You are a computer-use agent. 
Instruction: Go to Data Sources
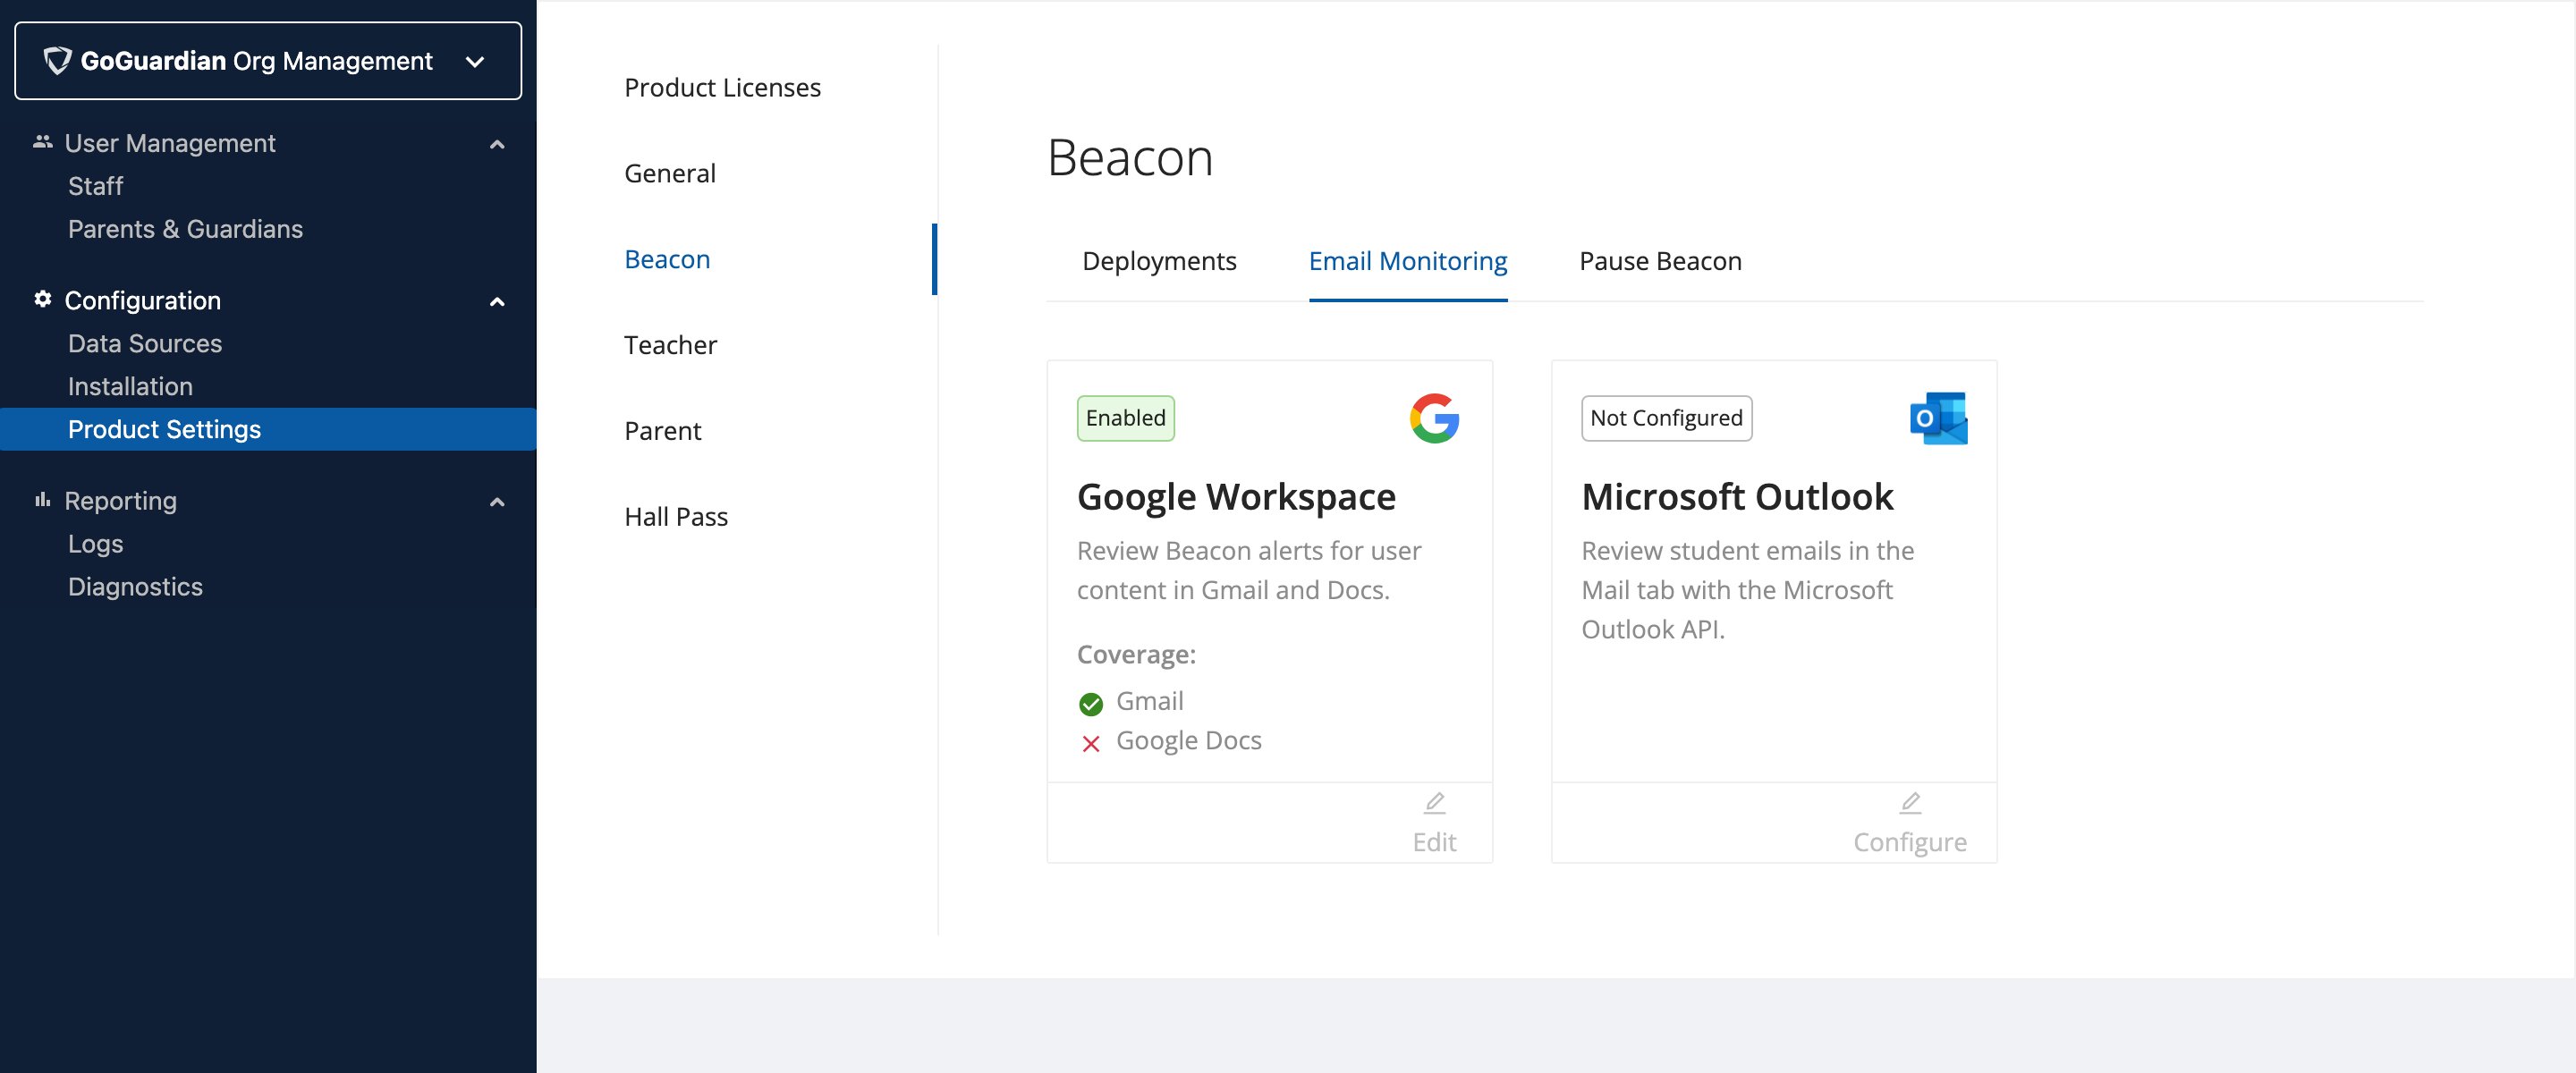click(x=145, y=343)
